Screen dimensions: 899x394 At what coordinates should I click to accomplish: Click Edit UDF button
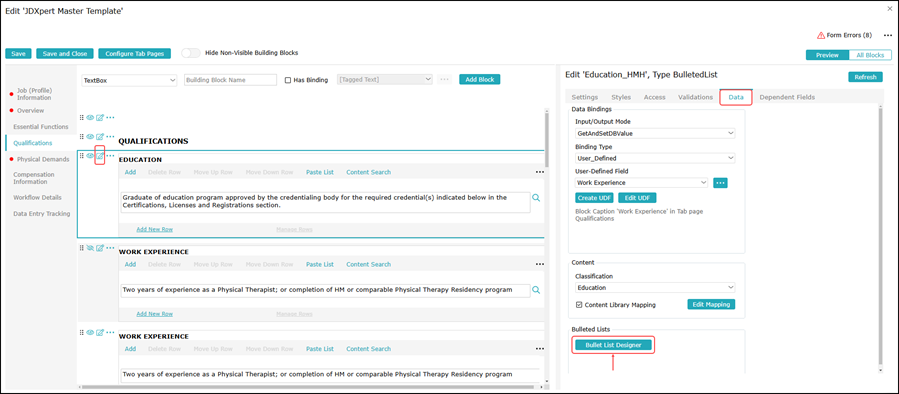[637, 198]
